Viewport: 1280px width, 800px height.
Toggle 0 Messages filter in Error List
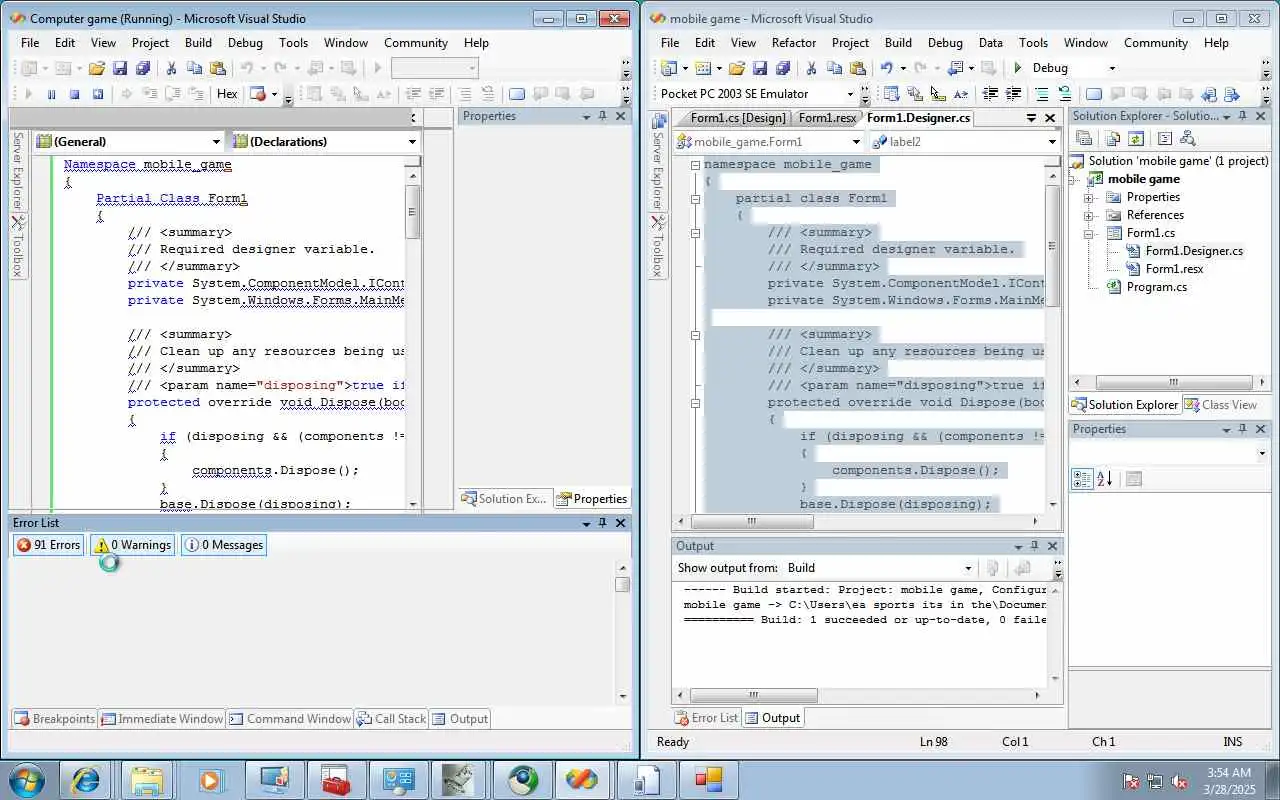tap(224, 545)
